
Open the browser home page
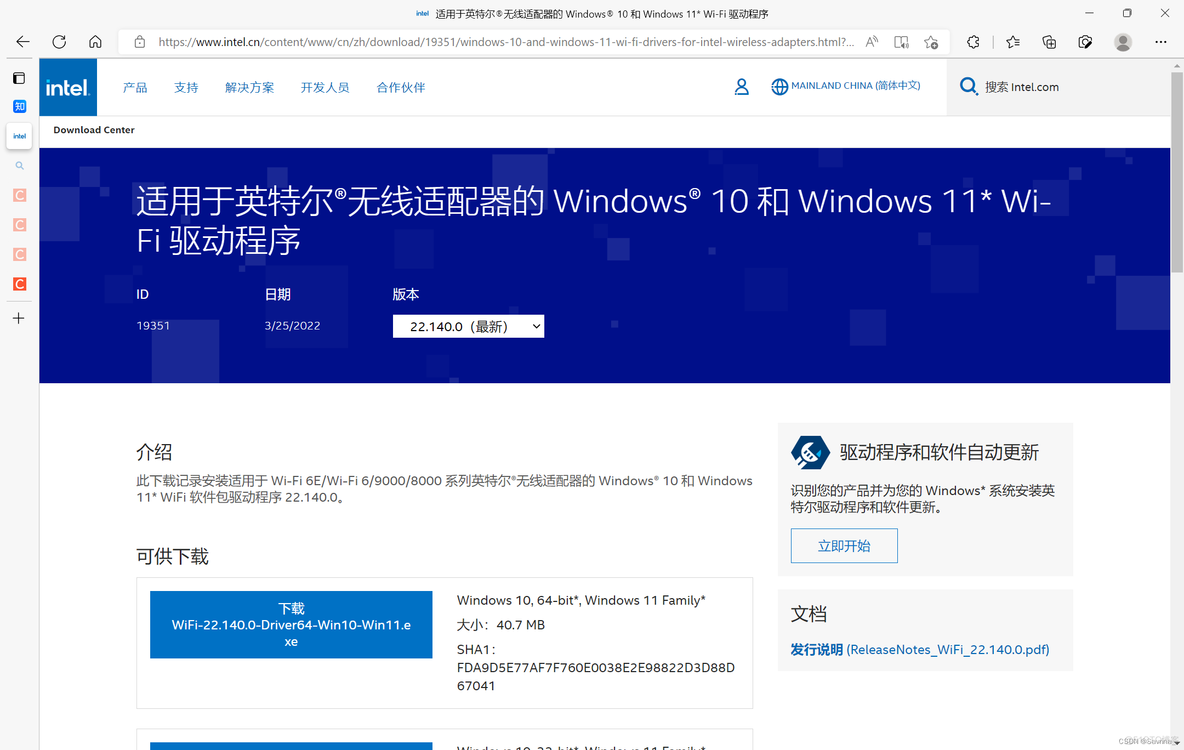point(95,42)
